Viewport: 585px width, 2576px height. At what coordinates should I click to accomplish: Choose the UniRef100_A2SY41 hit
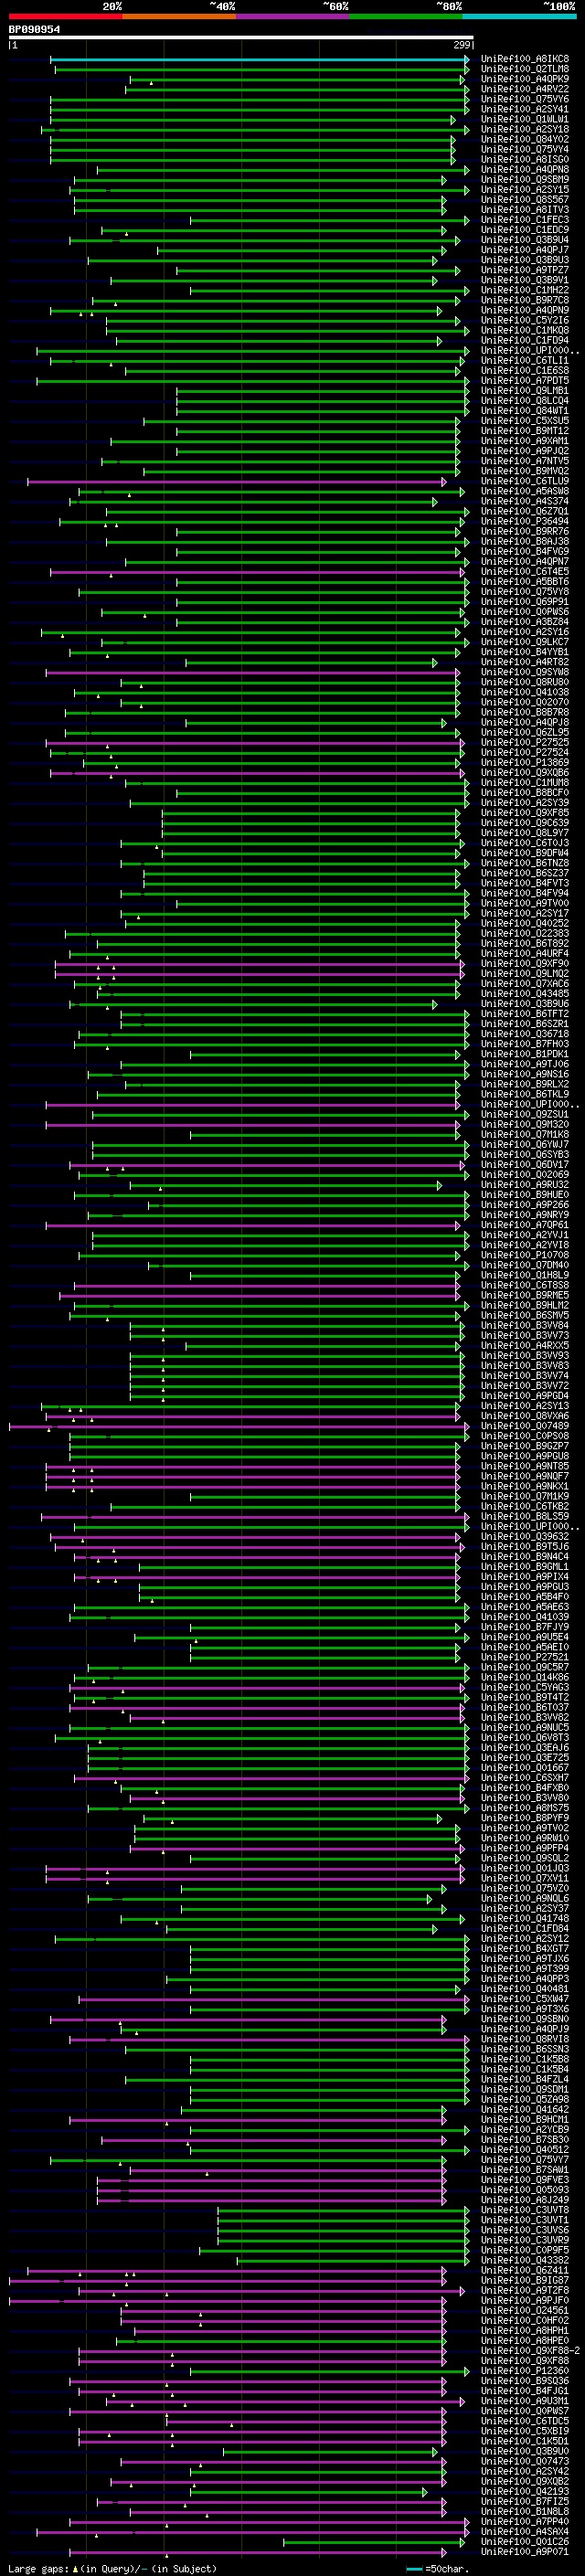point(525,109)
